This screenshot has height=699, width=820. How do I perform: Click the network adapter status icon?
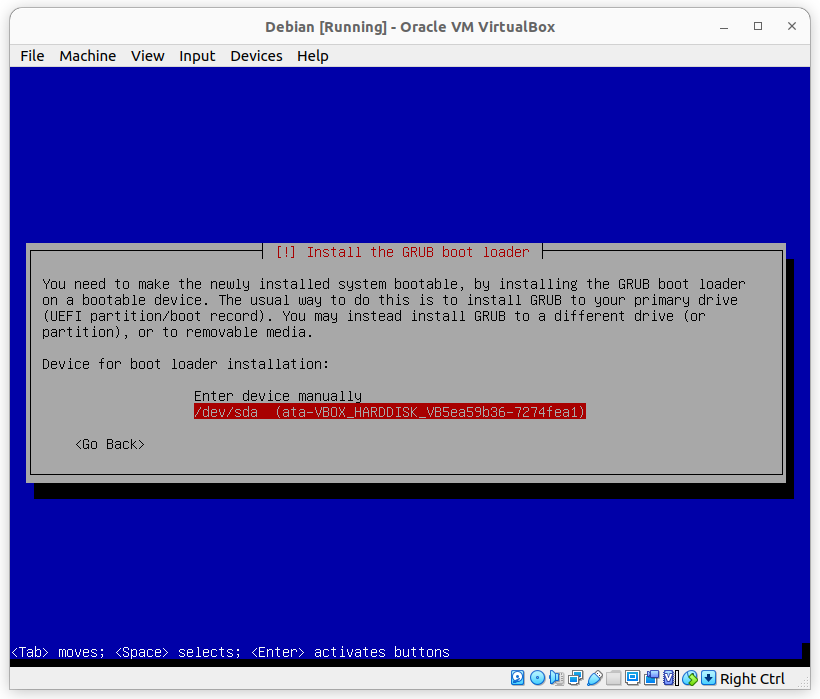pos(575,678)
